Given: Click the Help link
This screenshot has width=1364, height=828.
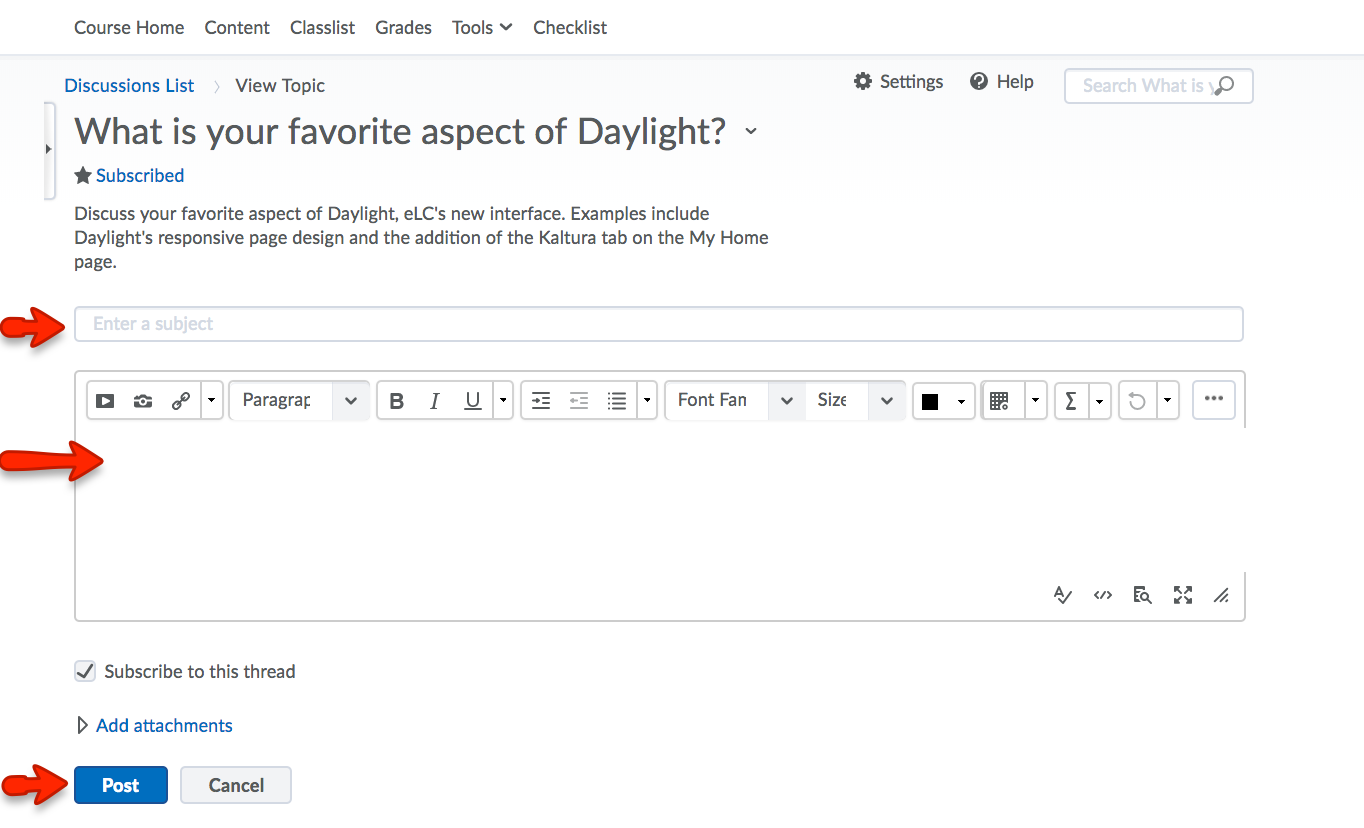Looking at the screenshot, I should pos(1015,82).
